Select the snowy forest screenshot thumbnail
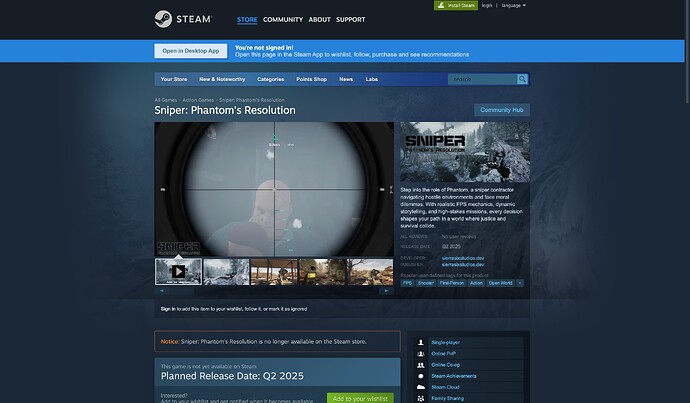The height and width of the screenshot is (403, 690). (x=226, y=272)
